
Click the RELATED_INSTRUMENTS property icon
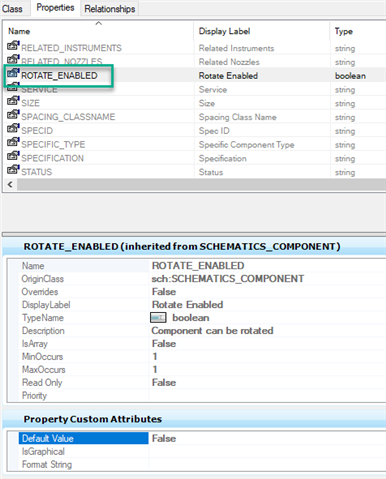click(13, 45)
